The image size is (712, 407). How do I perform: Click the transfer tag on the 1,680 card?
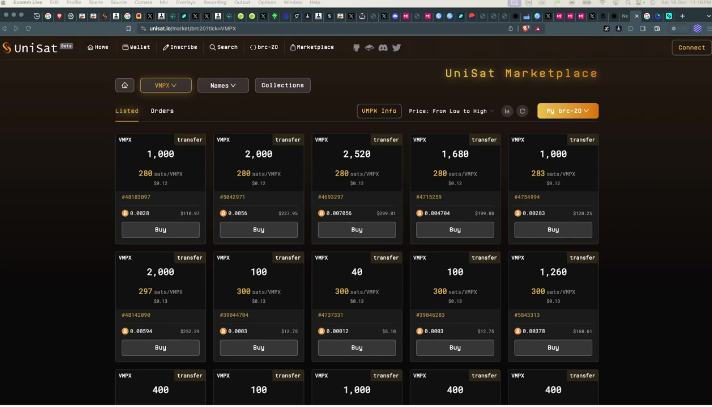pos(484,140)
